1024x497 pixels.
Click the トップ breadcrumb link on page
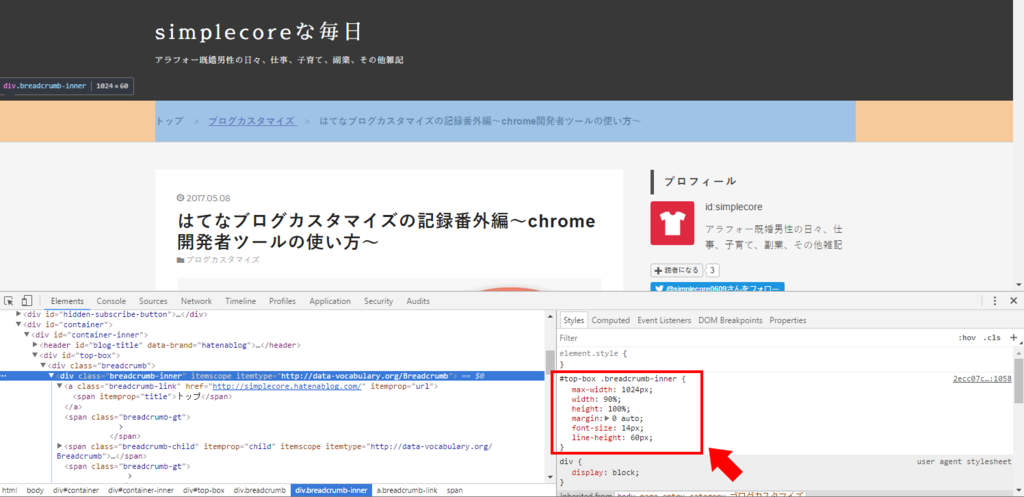[x=170, y=121]
